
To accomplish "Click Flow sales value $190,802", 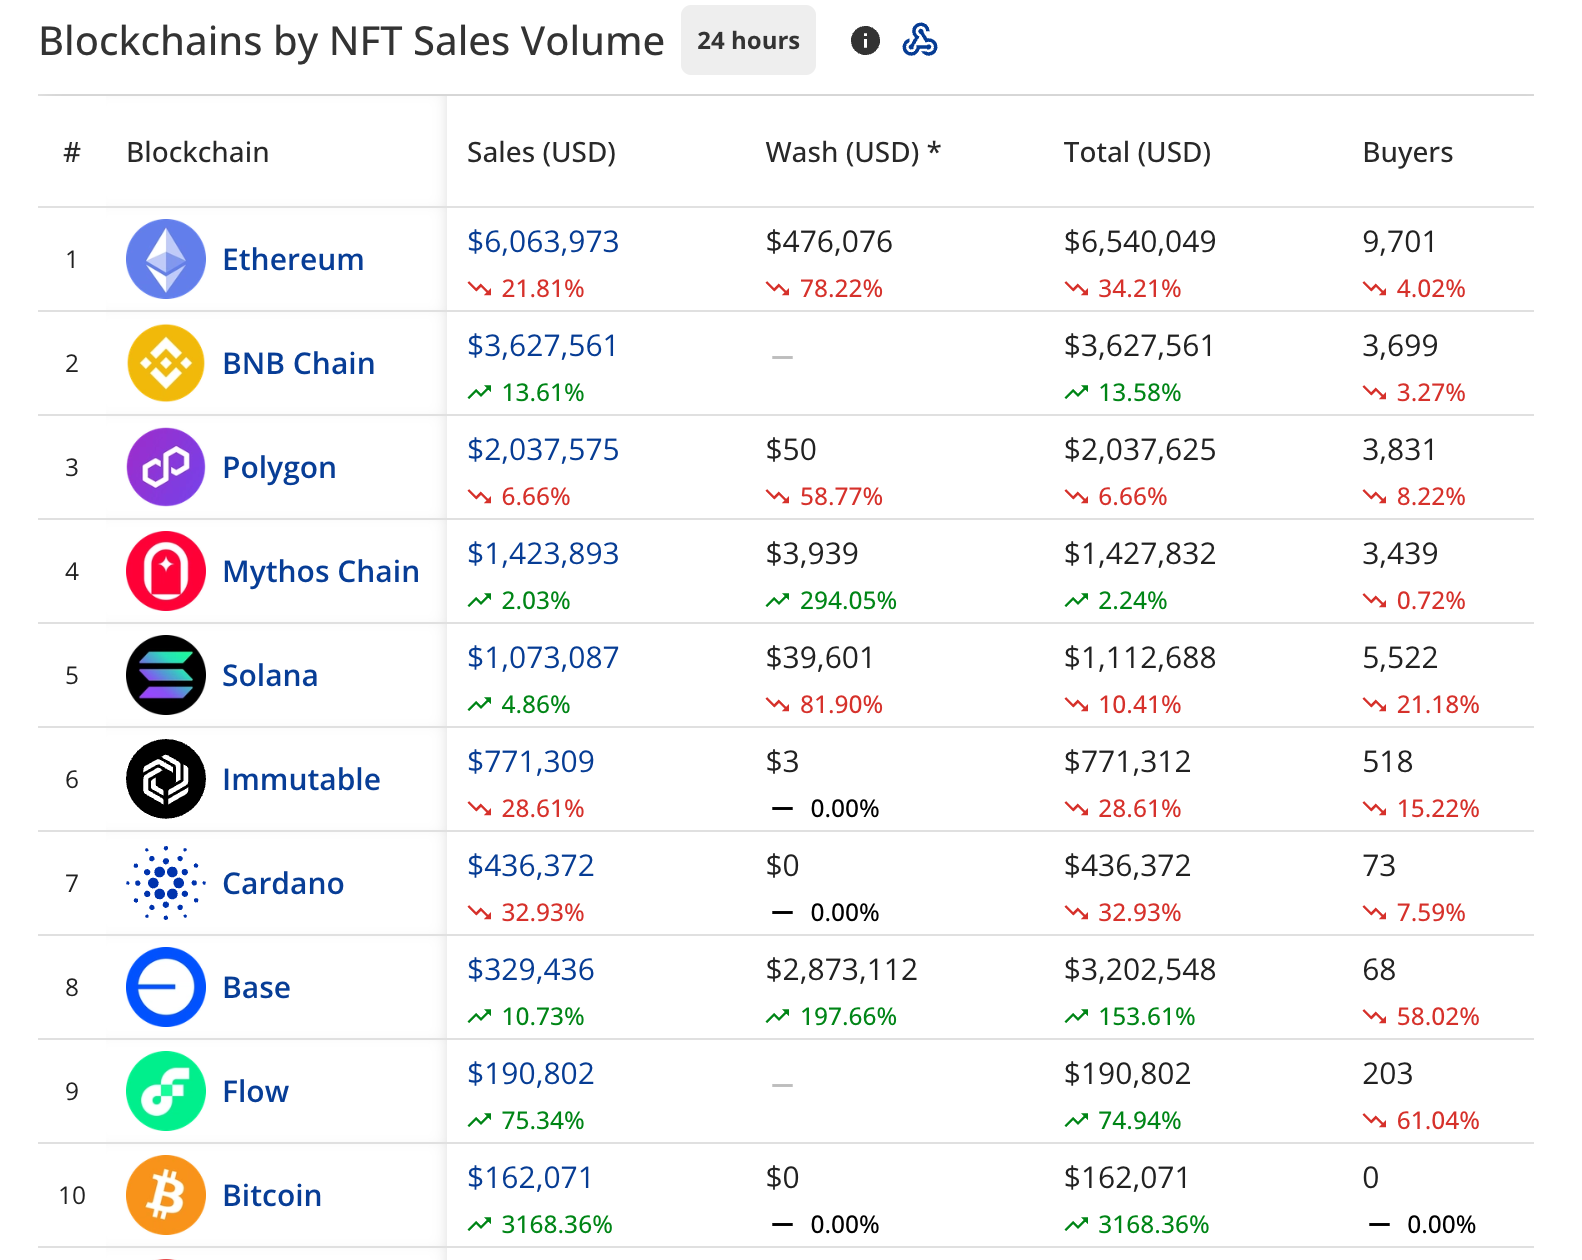I will click(x=531, y=1073).
